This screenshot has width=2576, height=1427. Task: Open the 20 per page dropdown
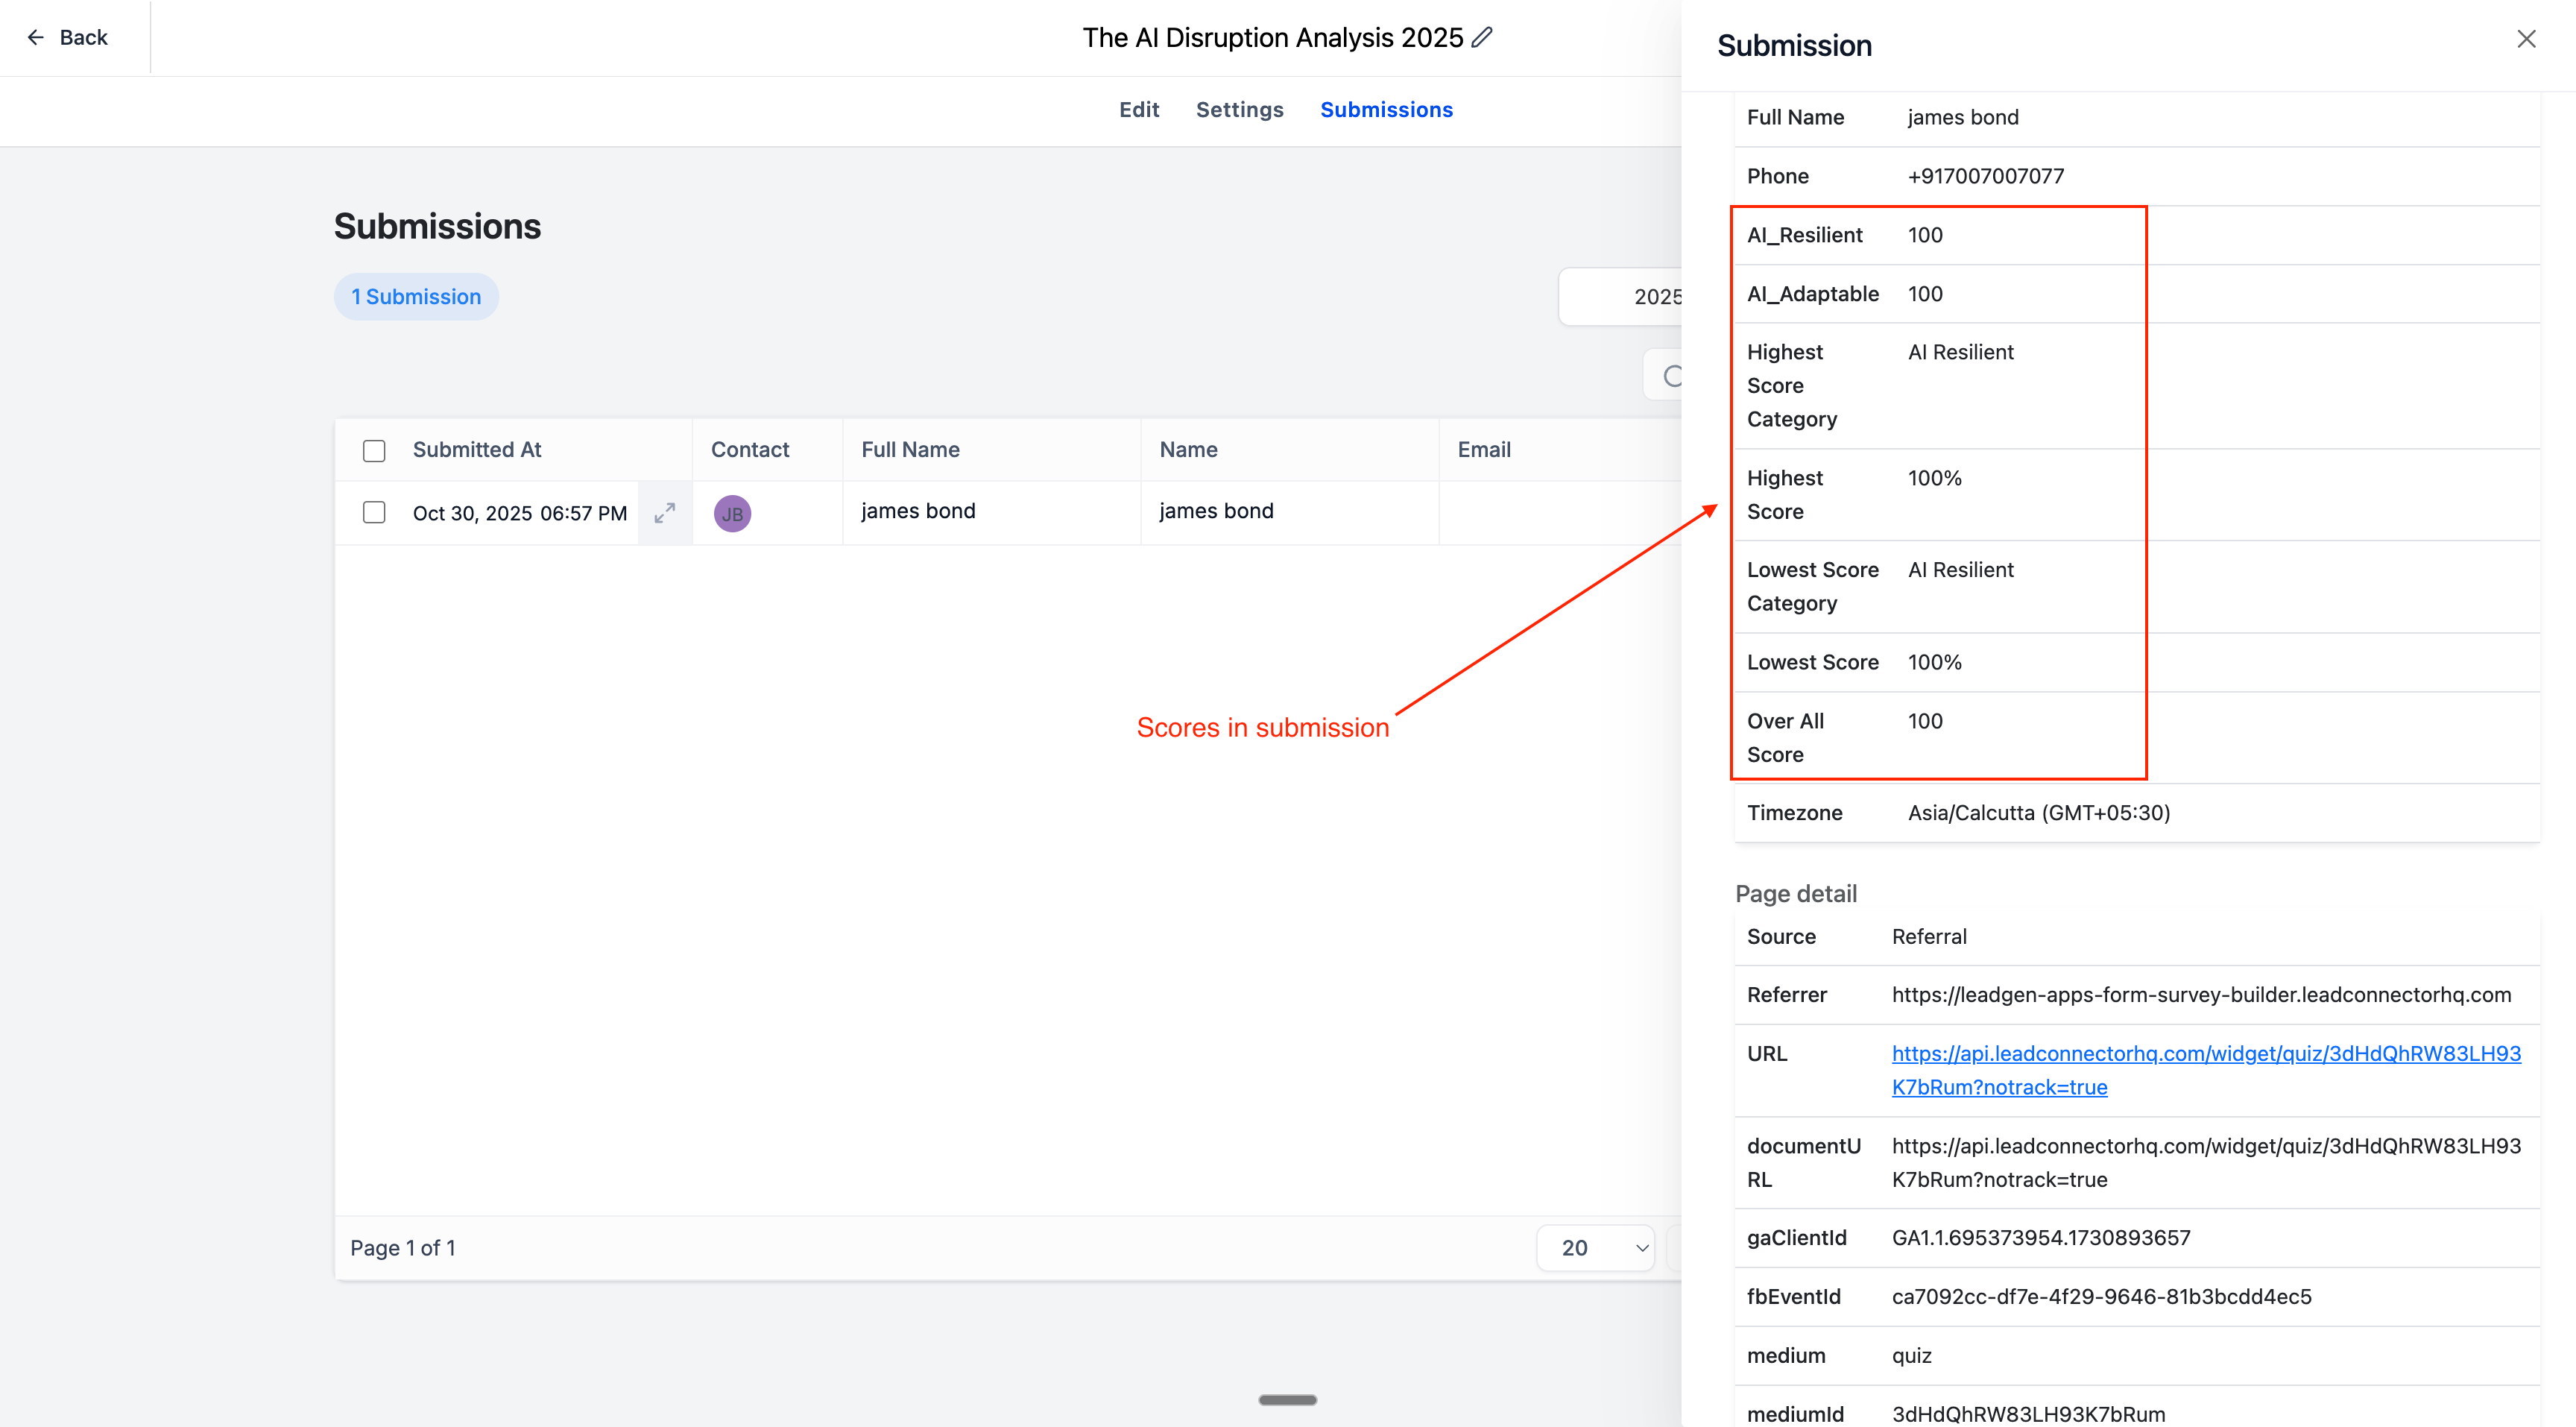pos(1595,1248)
